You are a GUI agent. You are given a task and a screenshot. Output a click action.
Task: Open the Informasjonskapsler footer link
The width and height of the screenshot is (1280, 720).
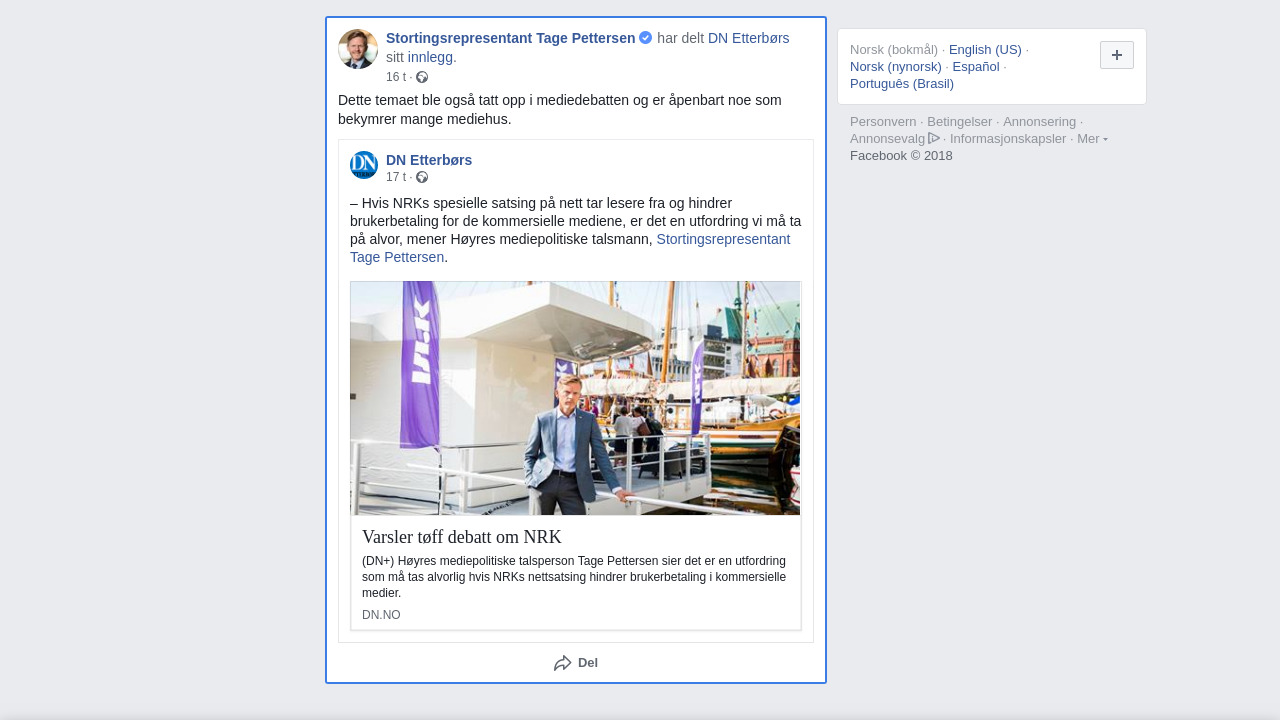click(x=1008, y=139)
